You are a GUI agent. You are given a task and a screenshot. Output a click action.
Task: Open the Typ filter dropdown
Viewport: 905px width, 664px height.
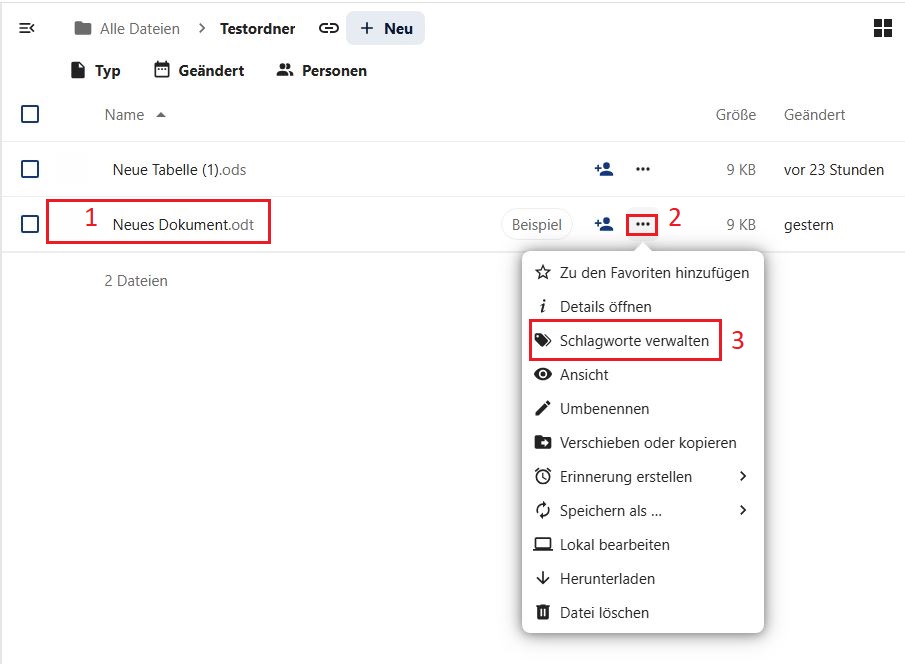coord(95,70)
